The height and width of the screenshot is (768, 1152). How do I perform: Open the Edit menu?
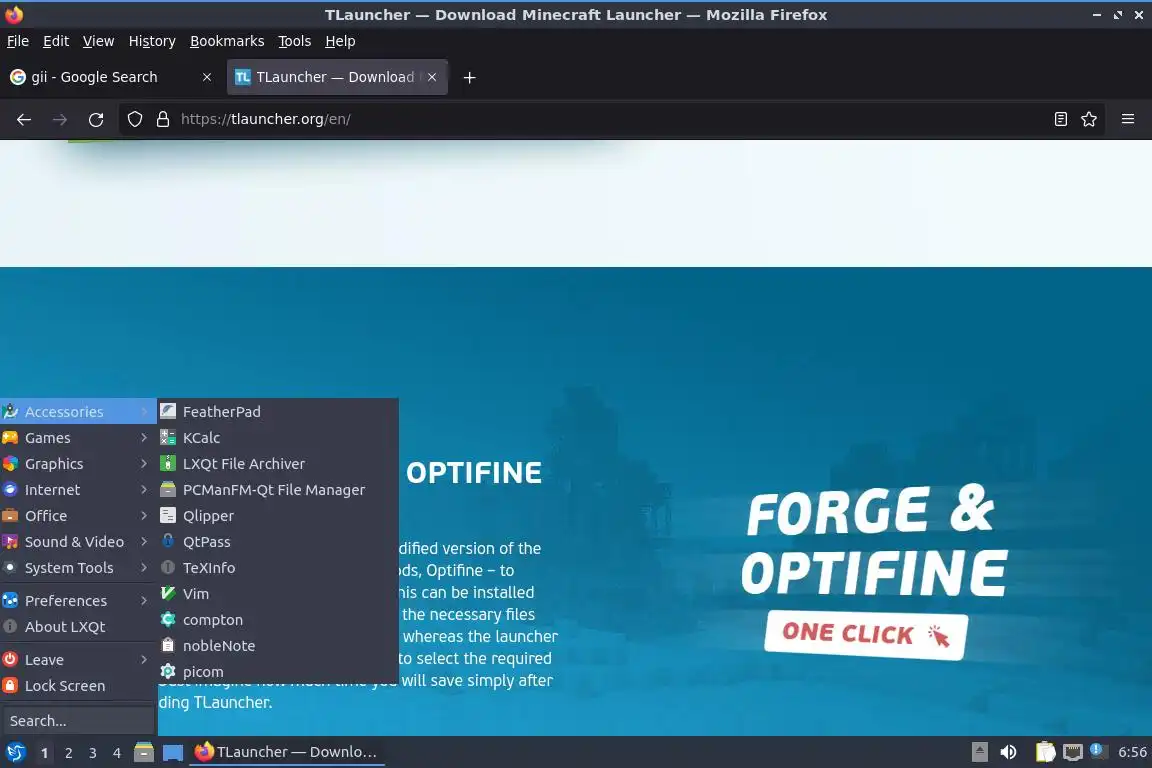pos(56,41)
